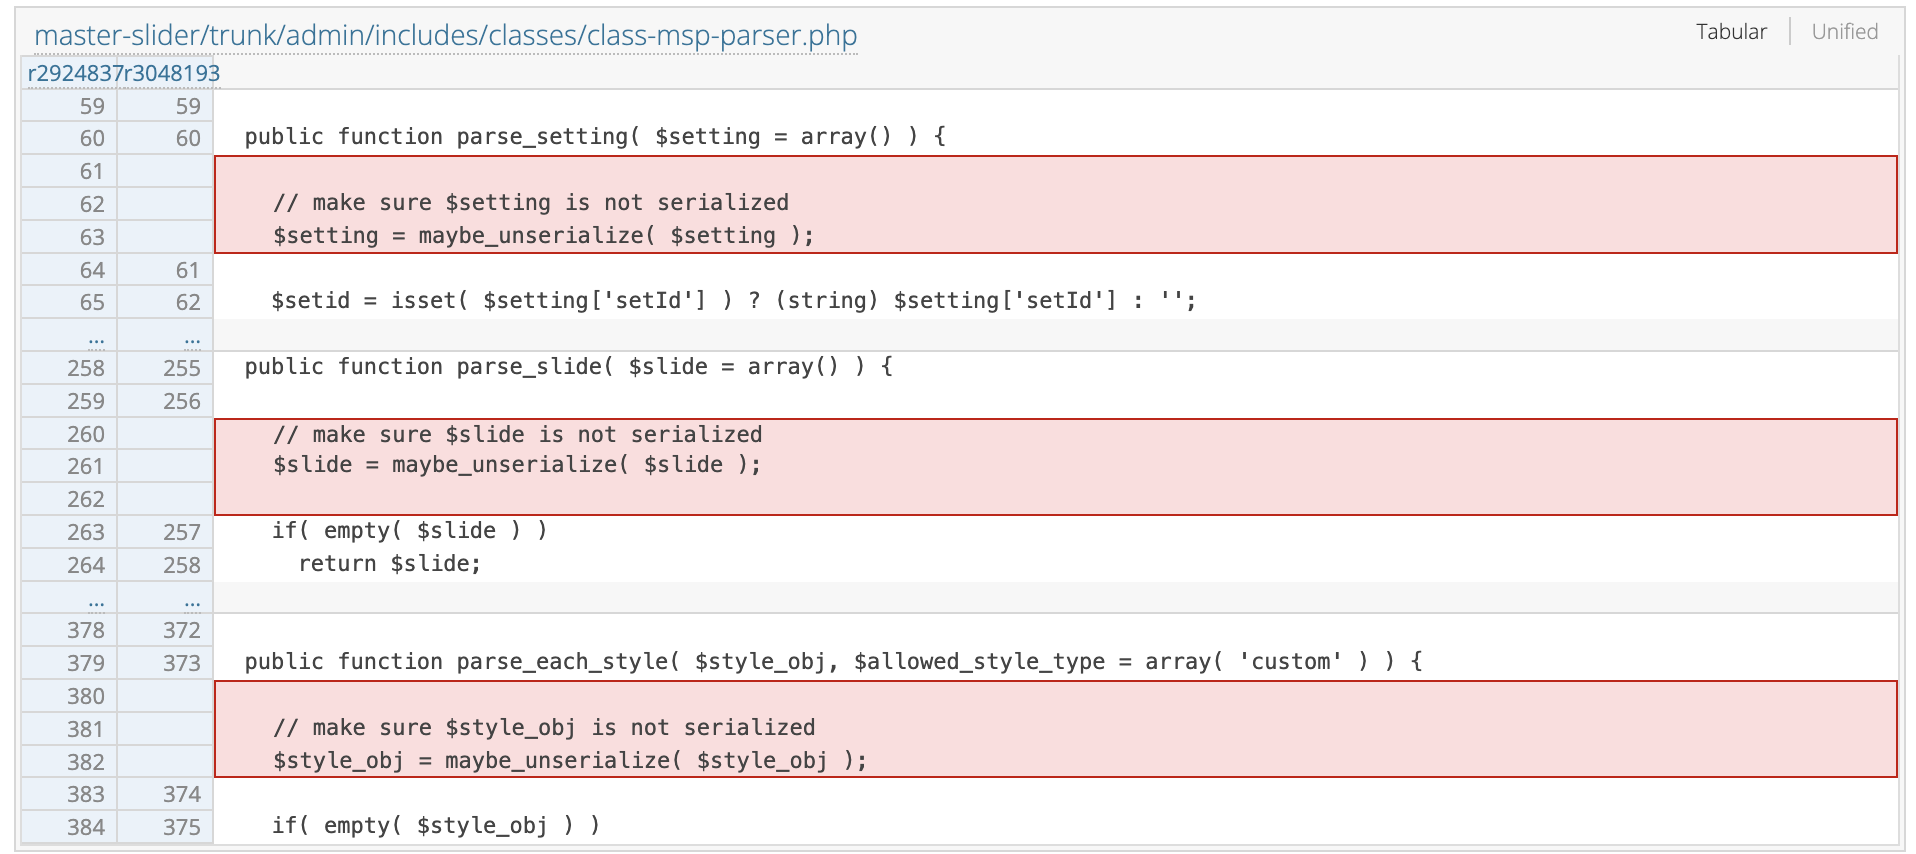This screenshot has height=854, width=1916.
Task: Open the class-msp-parser.php file path link
Action: tap(445, 35)
